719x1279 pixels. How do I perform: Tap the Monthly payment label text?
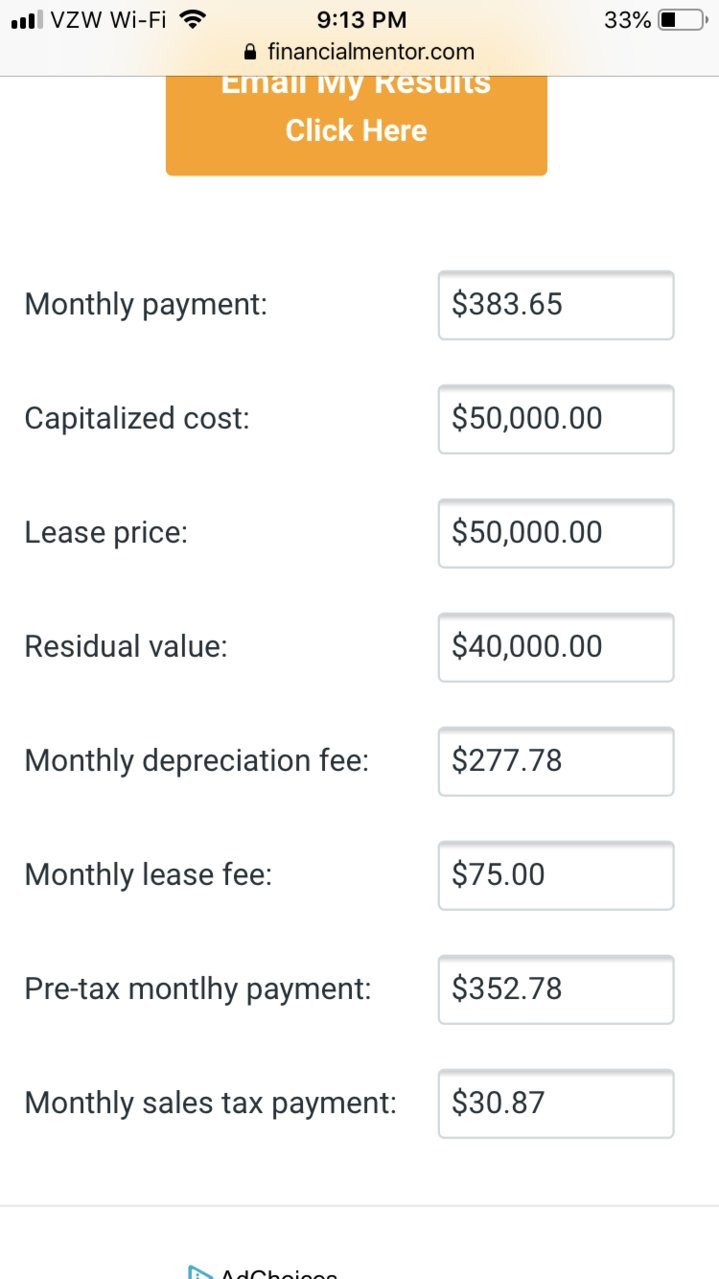tap(146, 305)
